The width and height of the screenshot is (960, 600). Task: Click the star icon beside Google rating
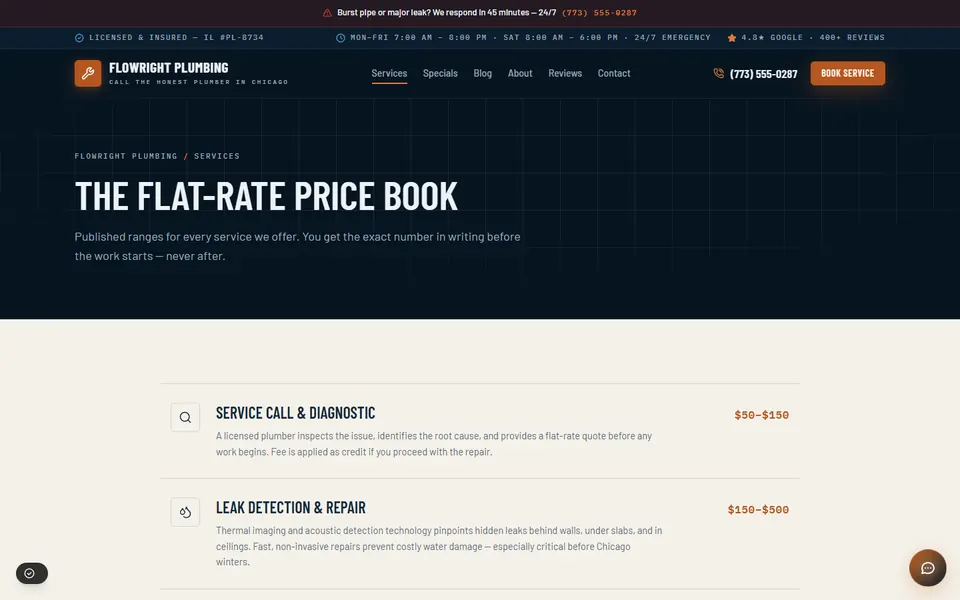(732, 38)
